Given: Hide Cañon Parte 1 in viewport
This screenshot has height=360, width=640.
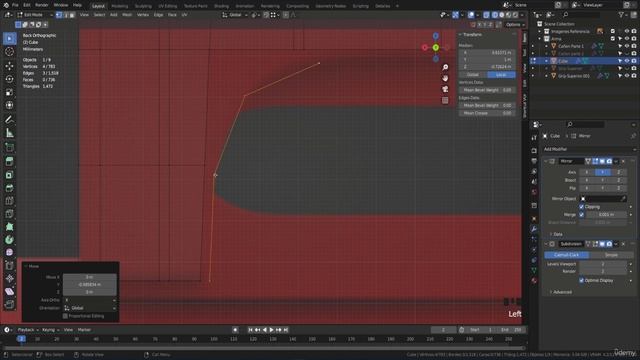Looking at the screenshot, I should pos(627,46).
